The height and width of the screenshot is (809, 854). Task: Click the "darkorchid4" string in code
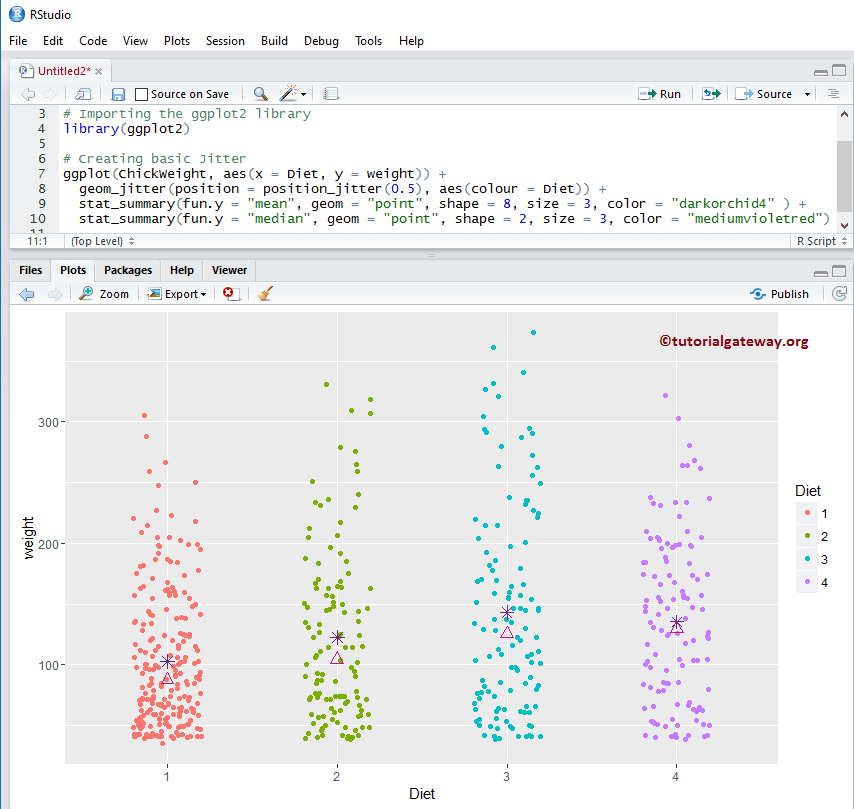[722, 204]
